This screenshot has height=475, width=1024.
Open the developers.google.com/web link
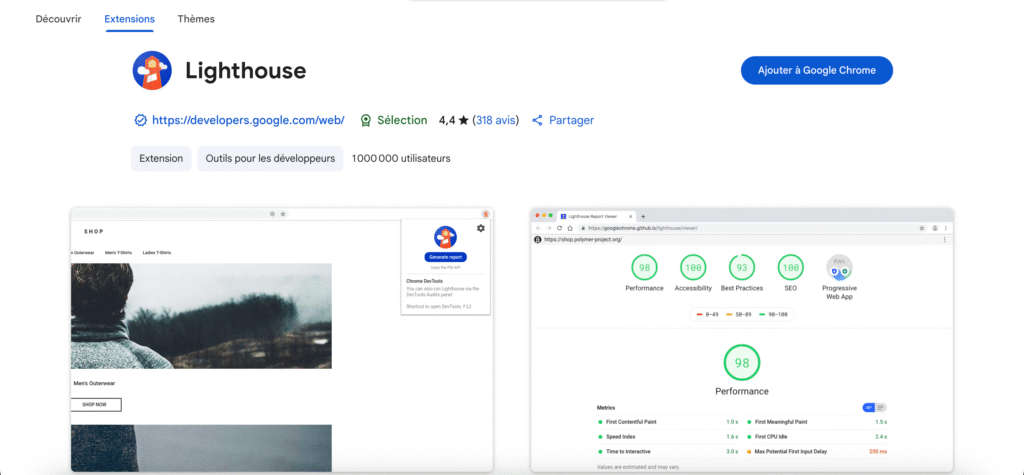(x=248, y=120)
